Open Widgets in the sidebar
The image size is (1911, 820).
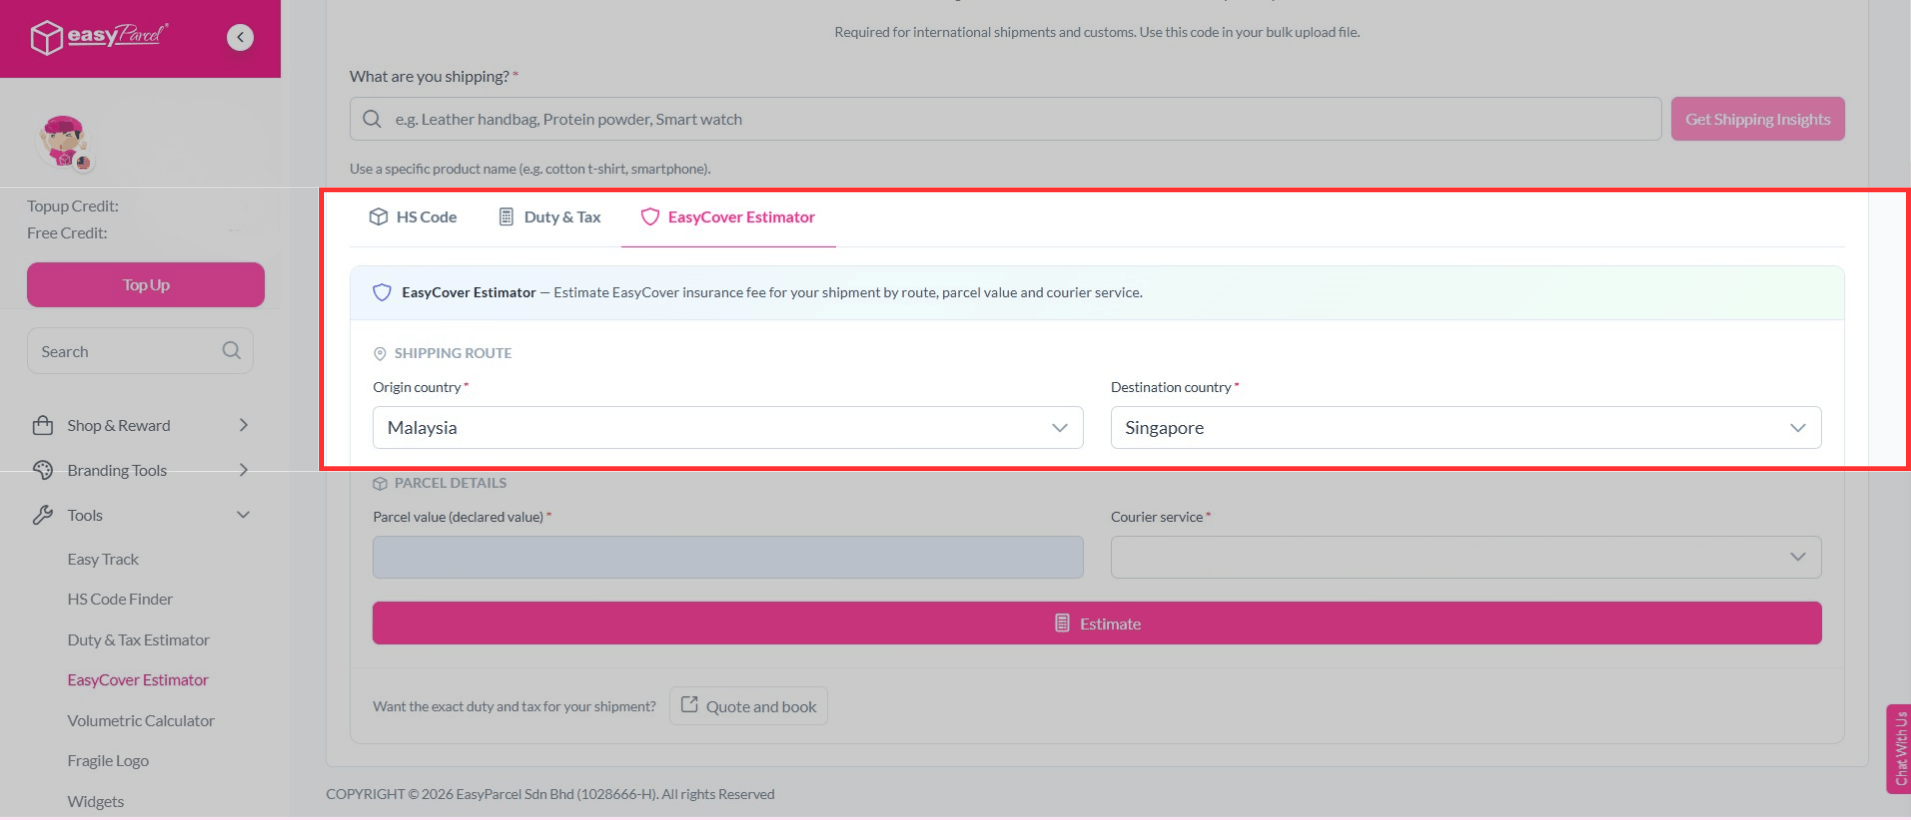point(96,801)
